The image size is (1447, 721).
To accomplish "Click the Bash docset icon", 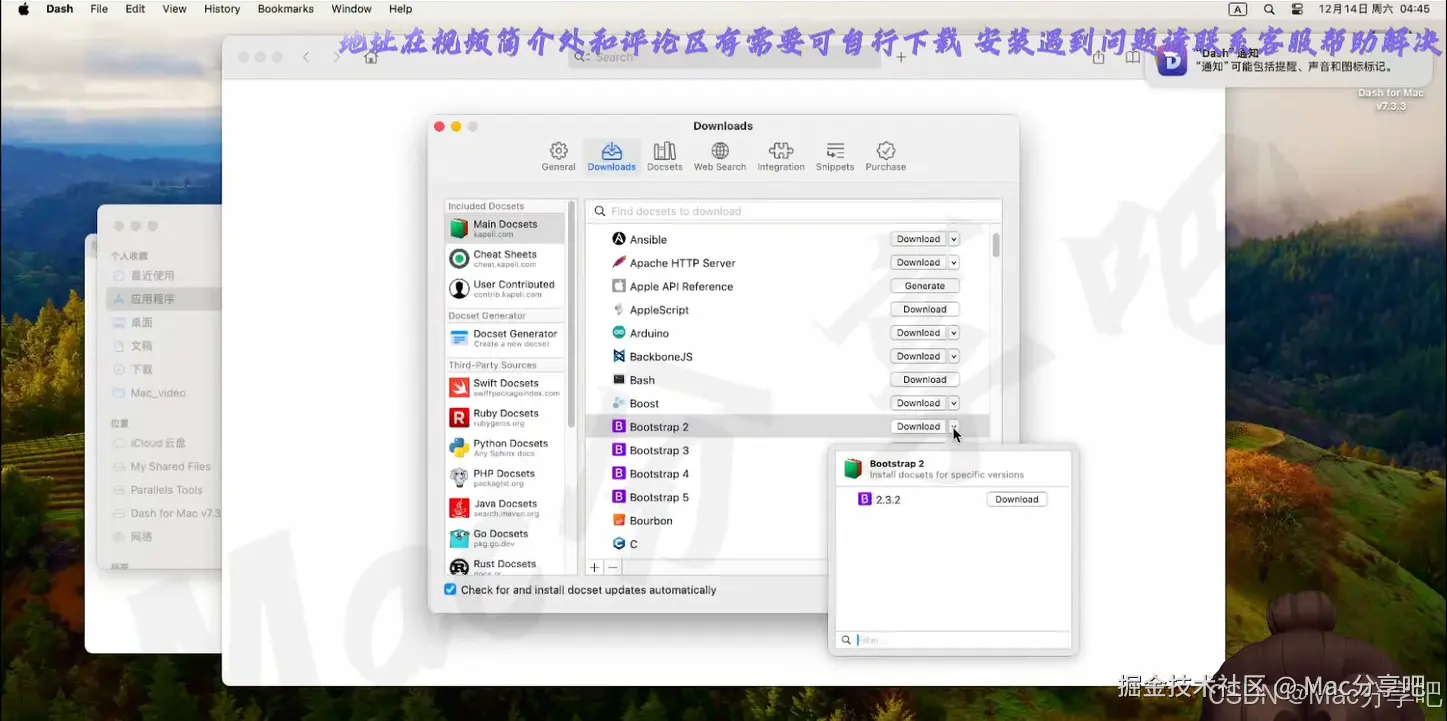I will [x=619, y=380].
